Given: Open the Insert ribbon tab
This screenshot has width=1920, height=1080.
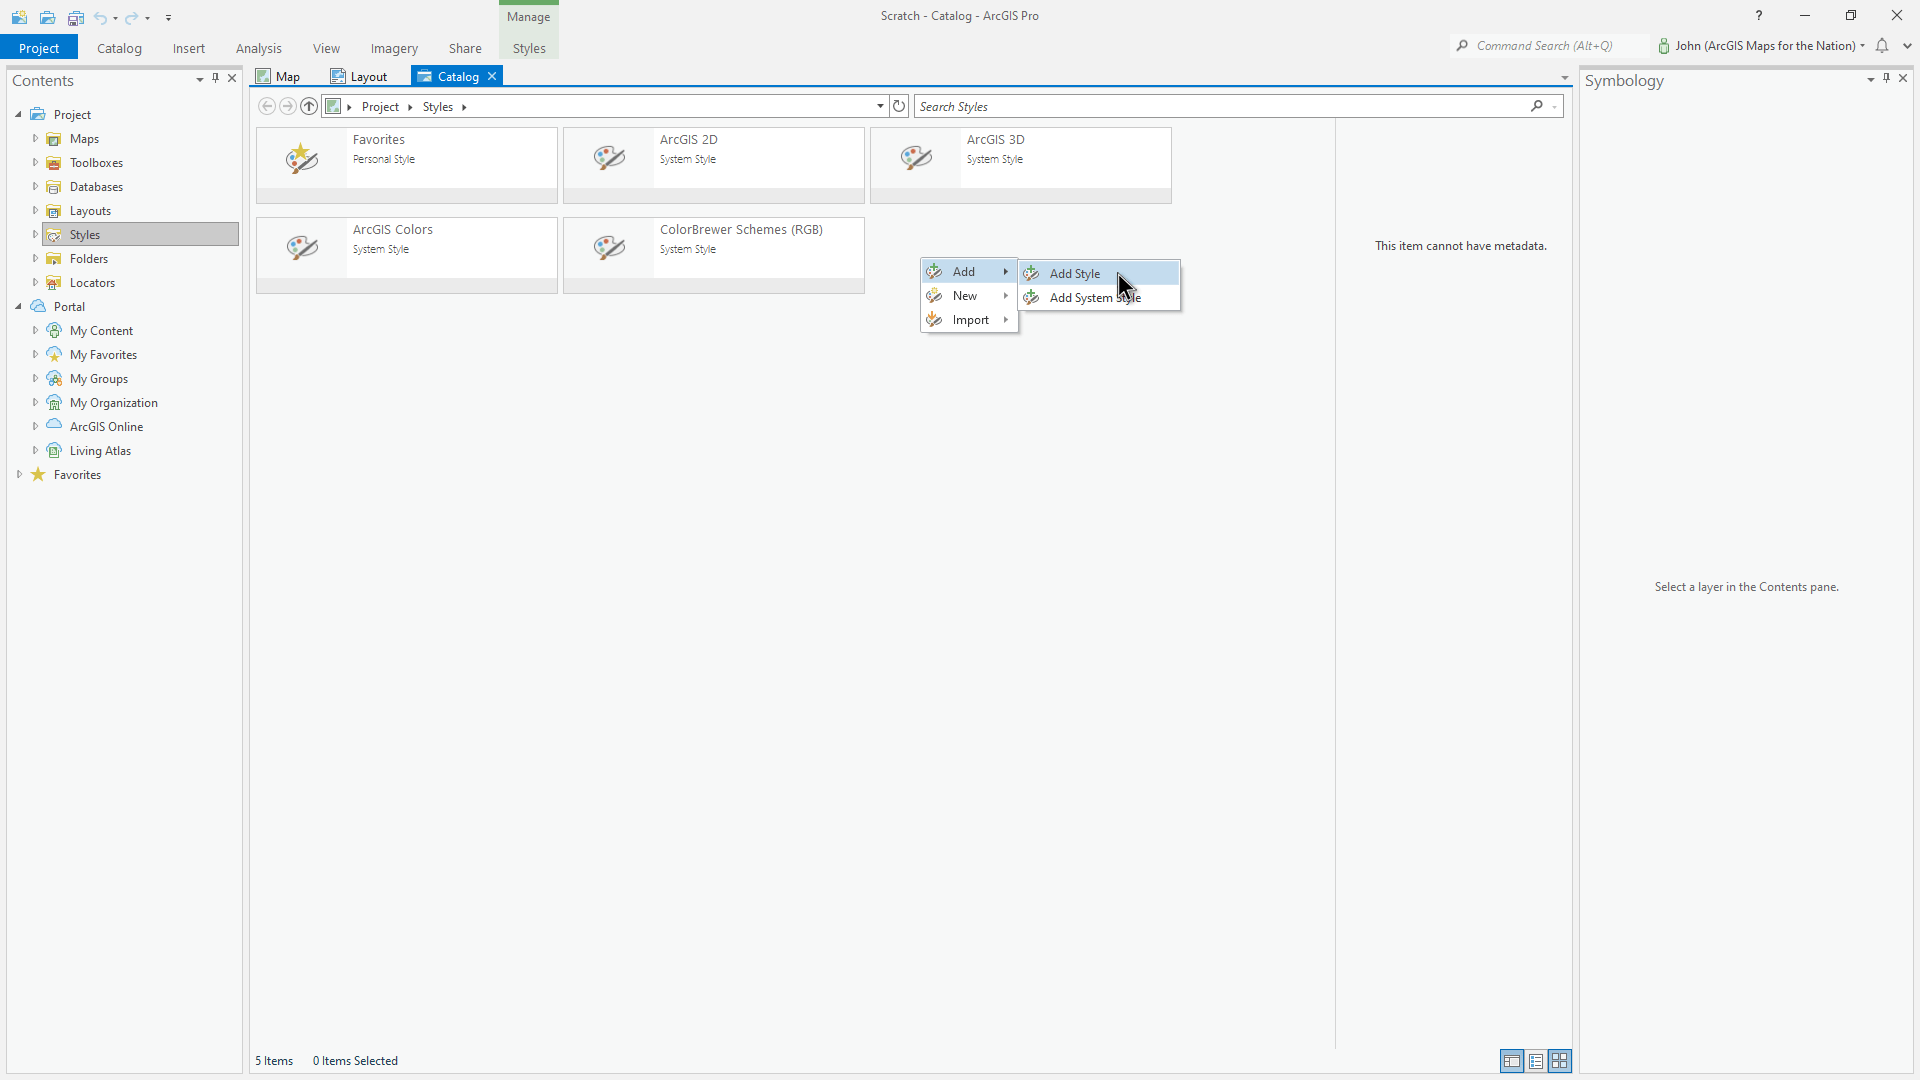Looking at the screenshot, I should [x=188, y=48].
